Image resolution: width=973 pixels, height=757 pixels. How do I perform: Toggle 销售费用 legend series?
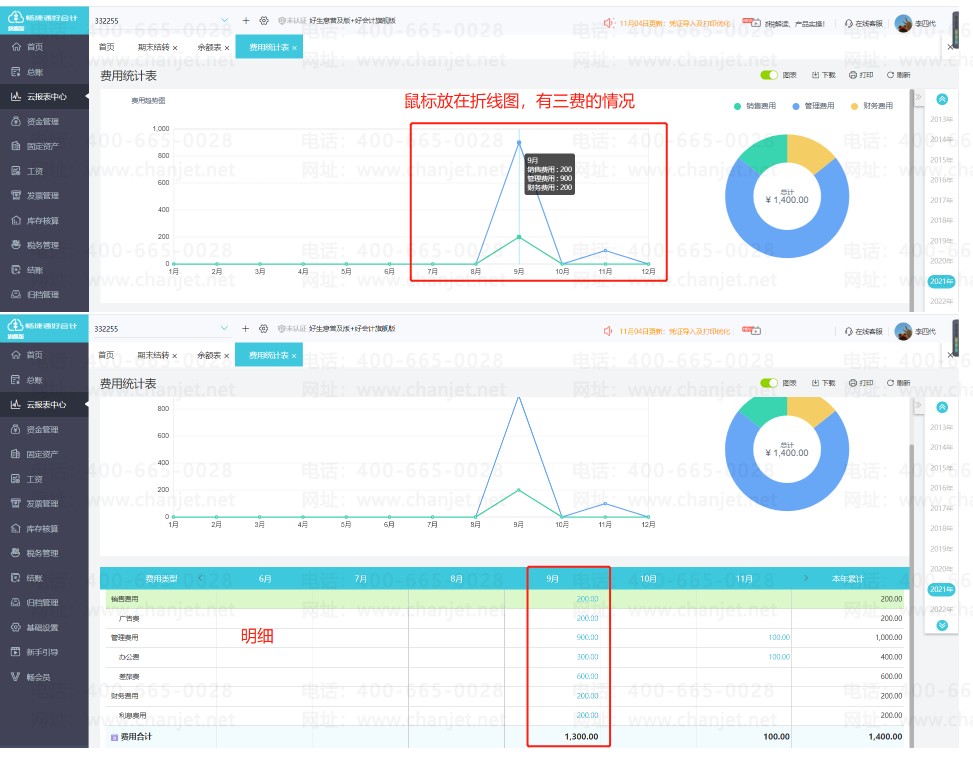click(x=755, y=106)
